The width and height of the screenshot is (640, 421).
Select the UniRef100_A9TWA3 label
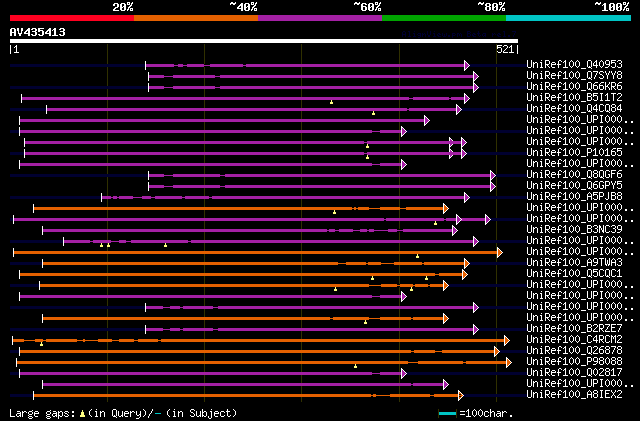(574, 263)
